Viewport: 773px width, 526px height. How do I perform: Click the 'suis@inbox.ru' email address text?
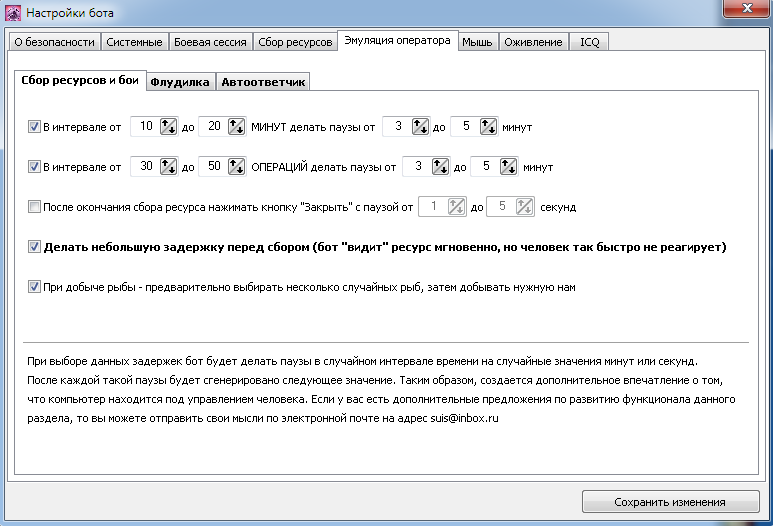pos(464,419)
